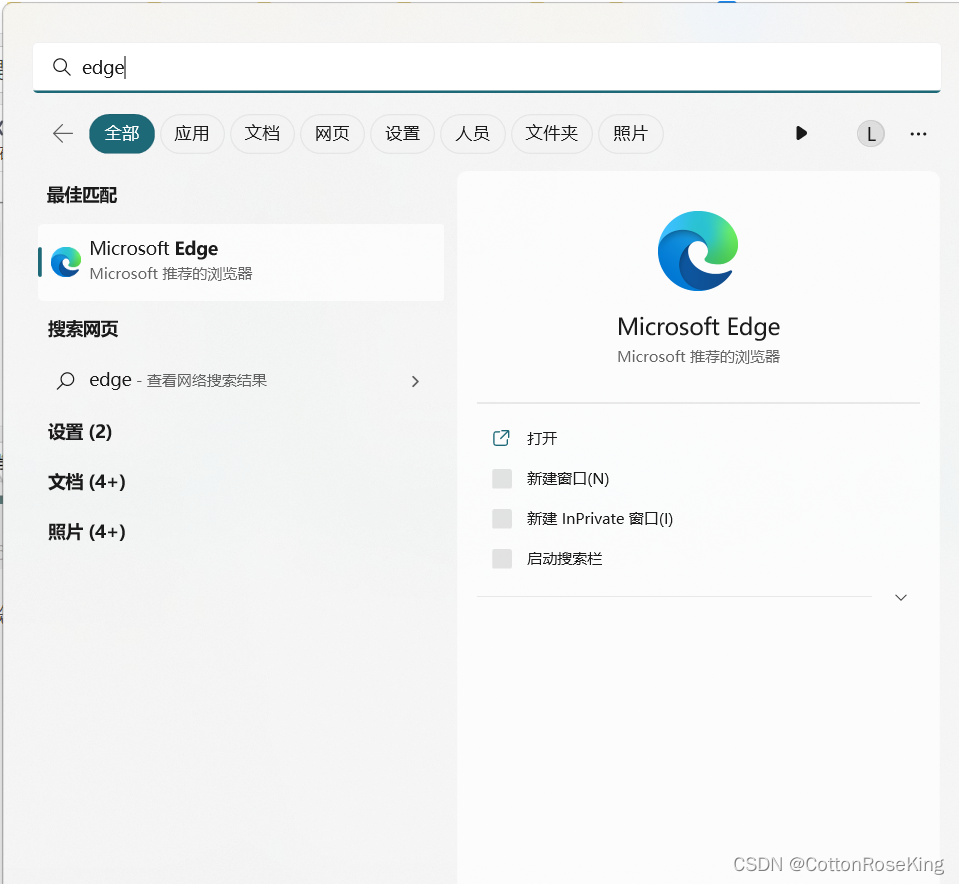
Task: Click the large Edge logo in preview pane
Action: (698, 251)
